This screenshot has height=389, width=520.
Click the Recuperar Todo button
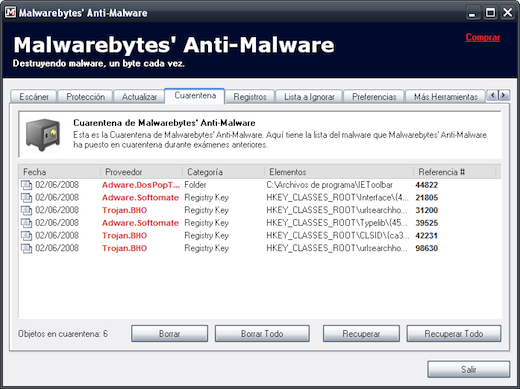point(454,334)
